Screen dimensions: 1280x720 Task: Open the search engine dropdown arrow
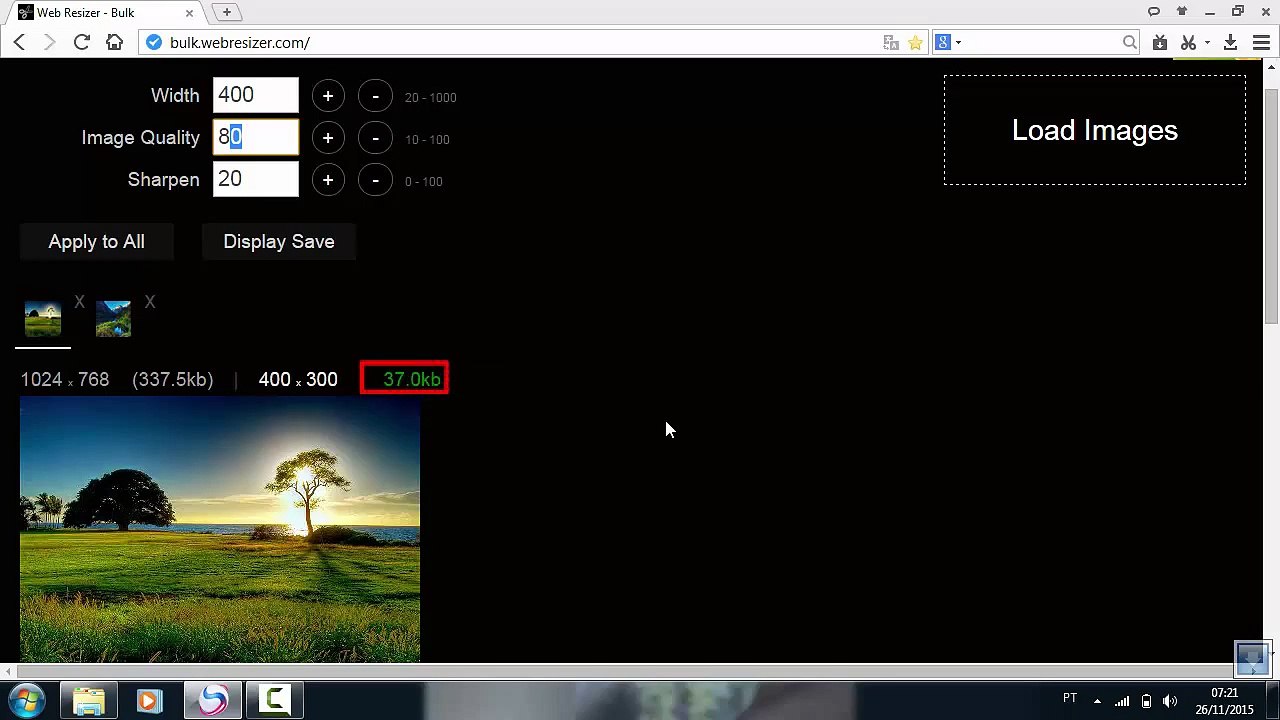(958, 42)
